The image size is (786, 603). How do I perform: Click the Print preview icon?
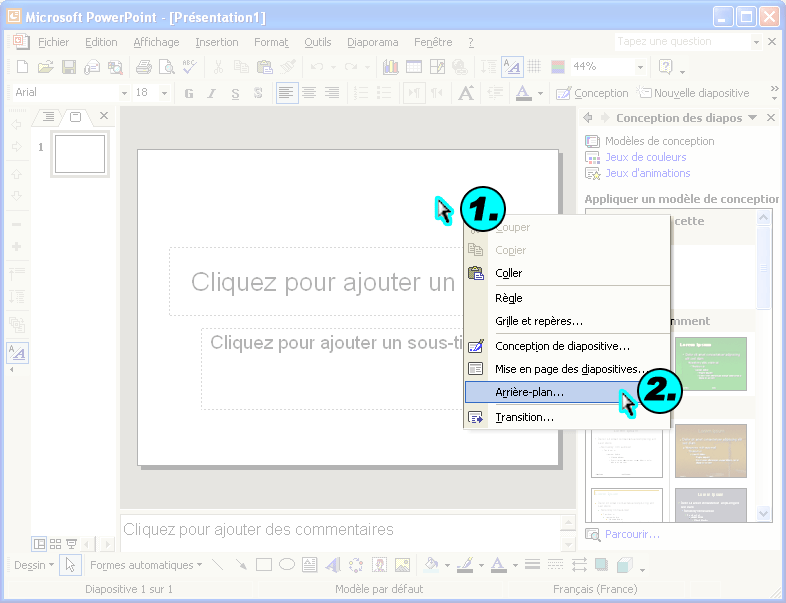pos(166,67)
